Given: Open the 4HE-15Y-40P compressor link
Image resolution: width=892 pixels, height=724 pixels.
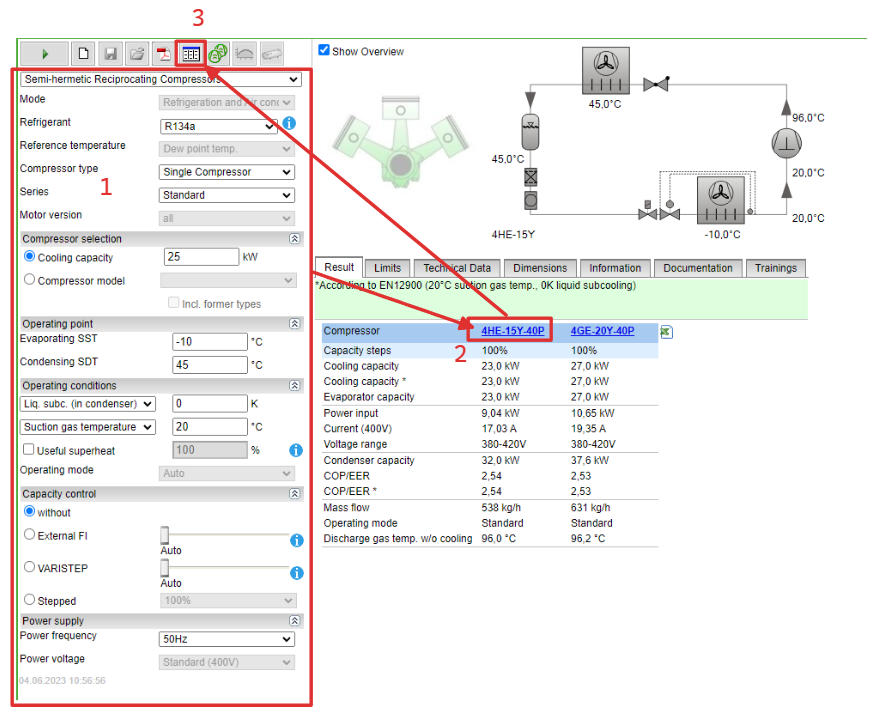Looking at the screenshot, I should tap(512, 331).
